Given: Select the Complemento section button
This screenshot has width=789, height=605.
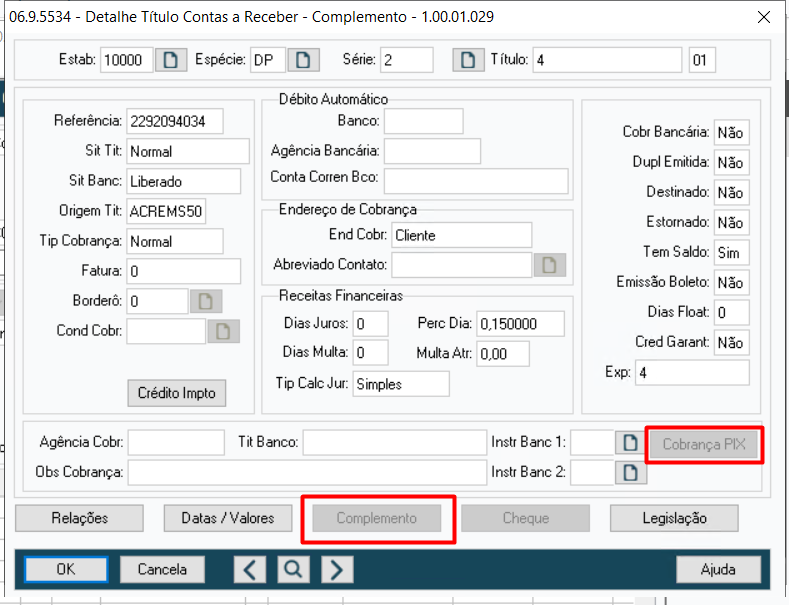Looking at the screenshot, I should [x=377, y=518].
